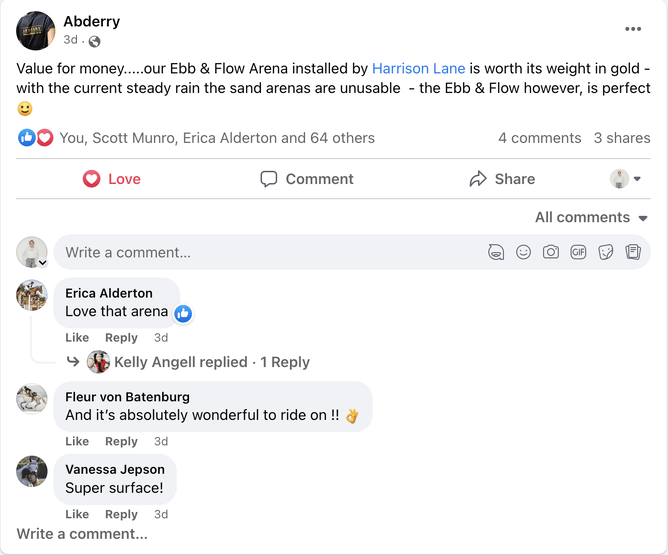Click the rightmost comment box icon
This screenshot has height=555, width=668.
[x=632, y=253]
